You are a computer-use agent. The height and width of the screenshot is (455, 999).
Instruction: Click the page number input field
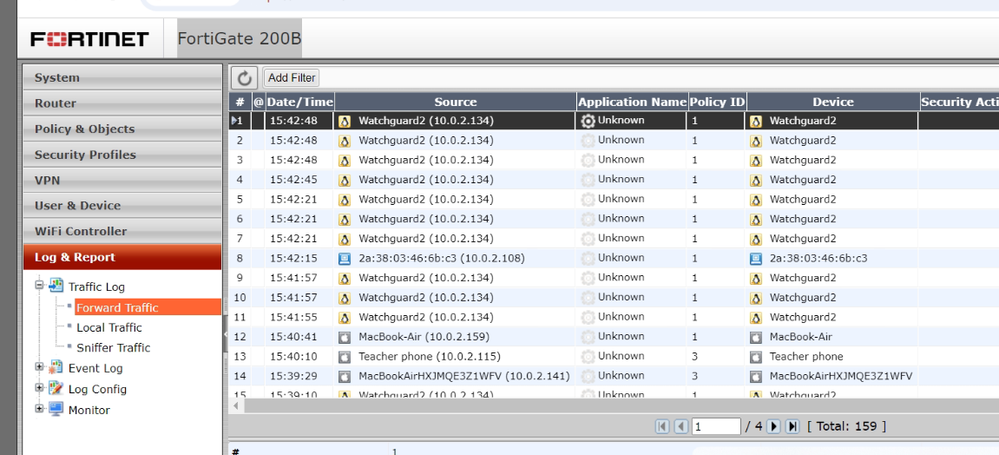(x=716, y=426)
